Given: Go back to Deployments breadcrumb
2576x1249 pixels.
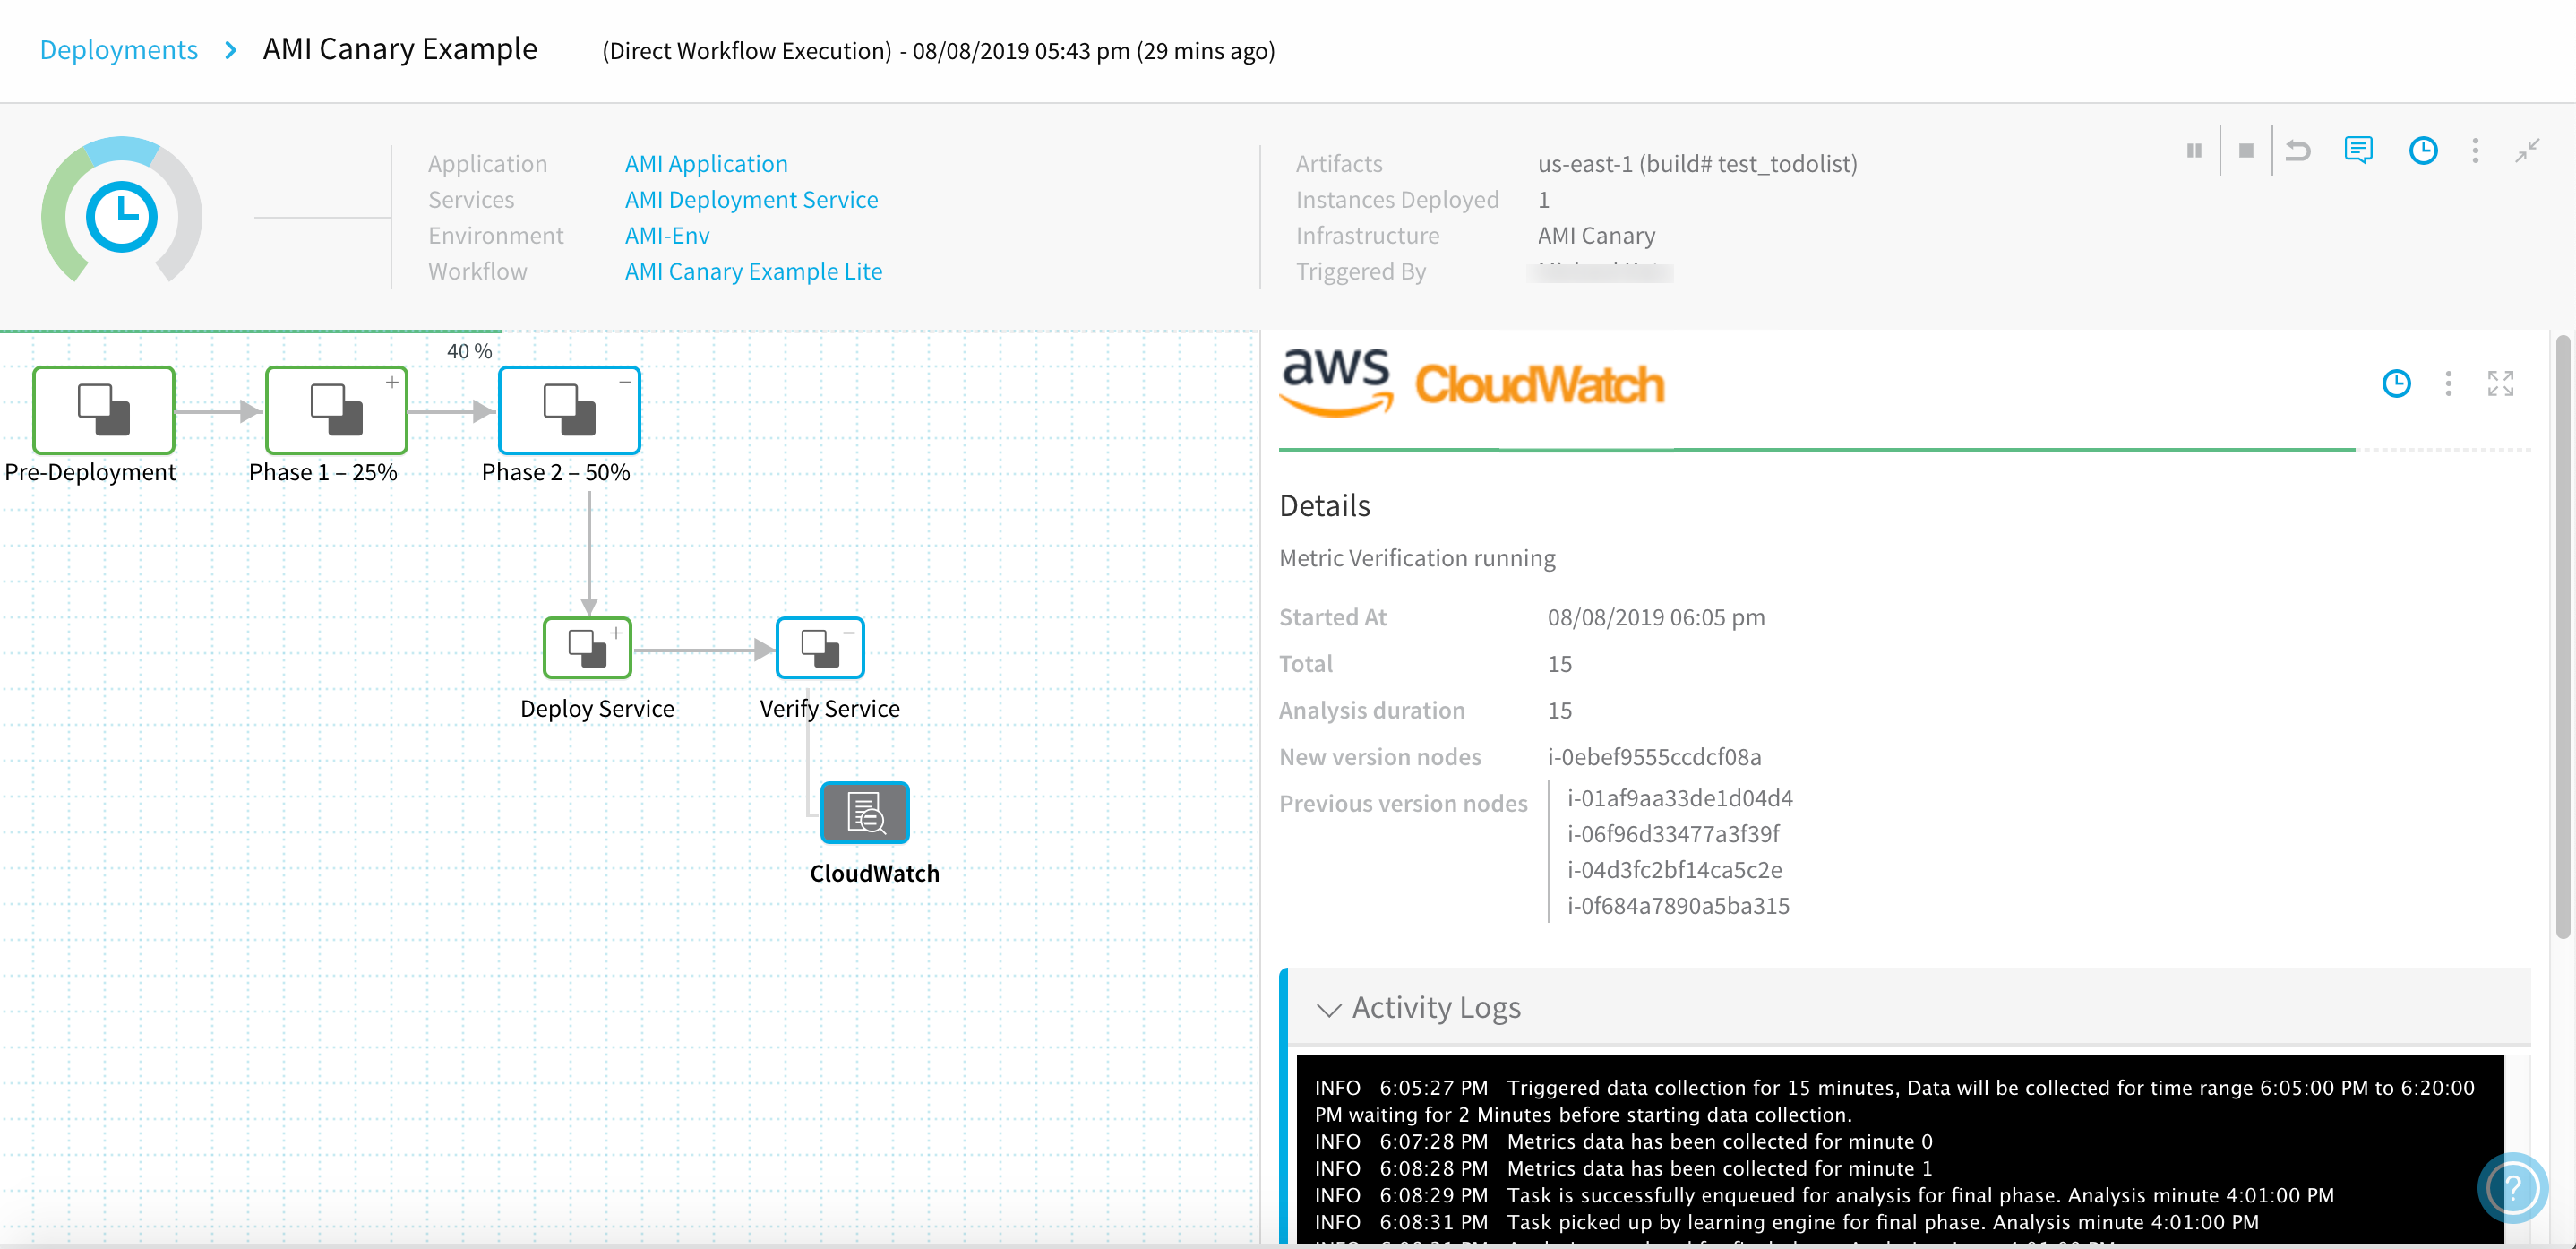Looking at the screenshot, I should pyautogui.click(x=119, y=50).
